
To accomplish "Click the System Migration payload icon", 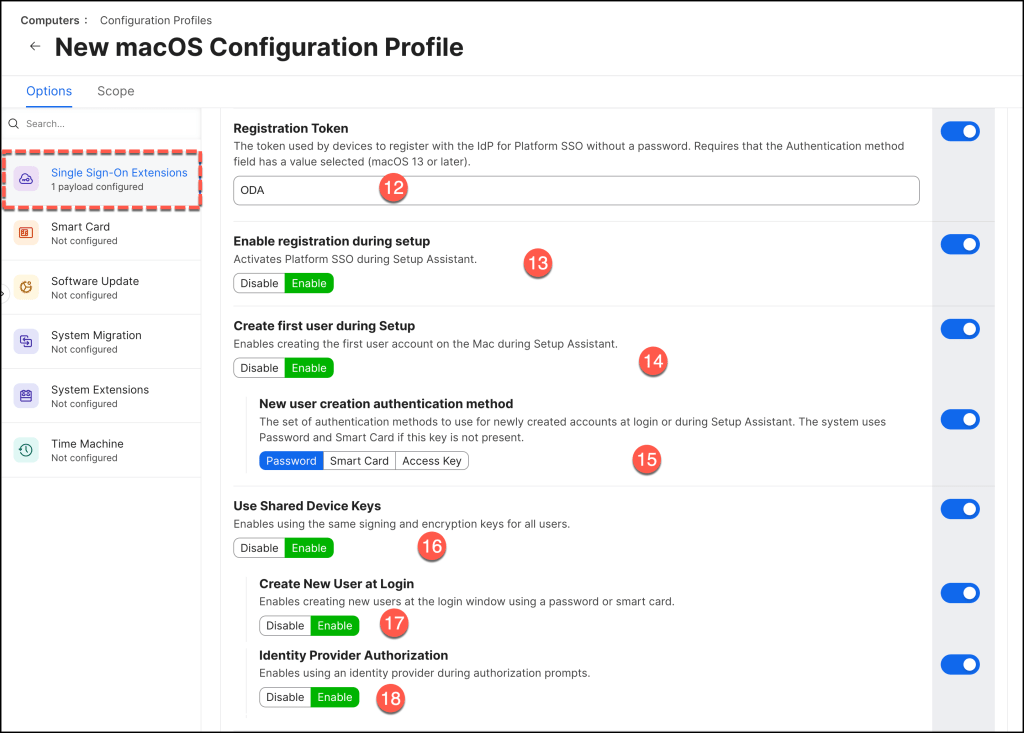I will pyautogui.click(x=27, y=342).
